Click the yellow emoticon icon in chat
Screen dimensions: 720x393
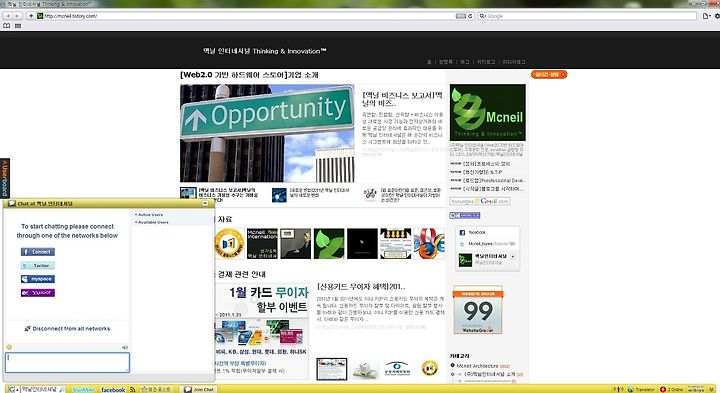pyautogui.click(x=9, y=347)
